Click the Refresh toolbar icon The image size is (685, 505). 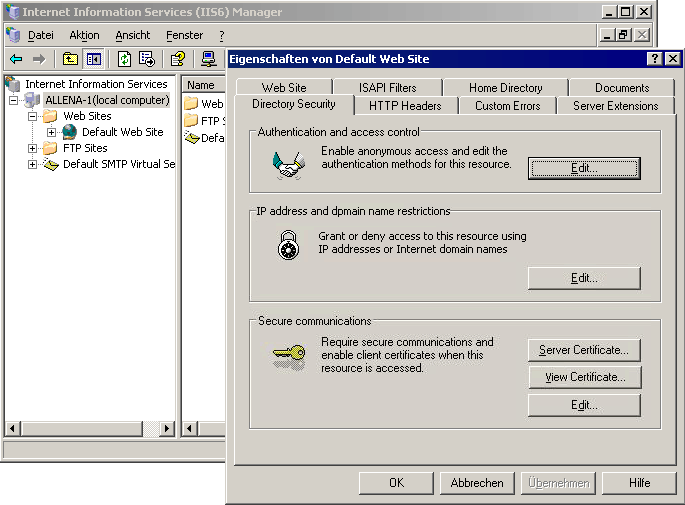(x=125, y=59)
